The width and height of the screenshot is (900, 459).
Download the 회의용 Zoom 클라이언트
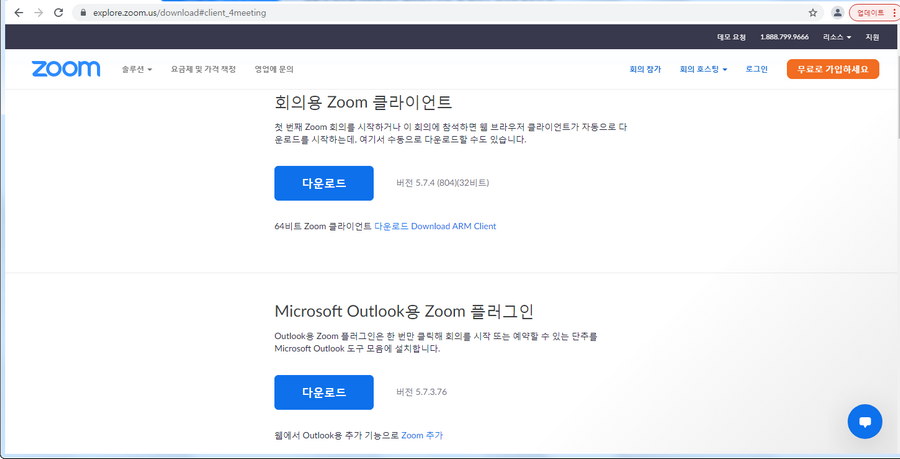pyautogui.click(x=324, y=183)
